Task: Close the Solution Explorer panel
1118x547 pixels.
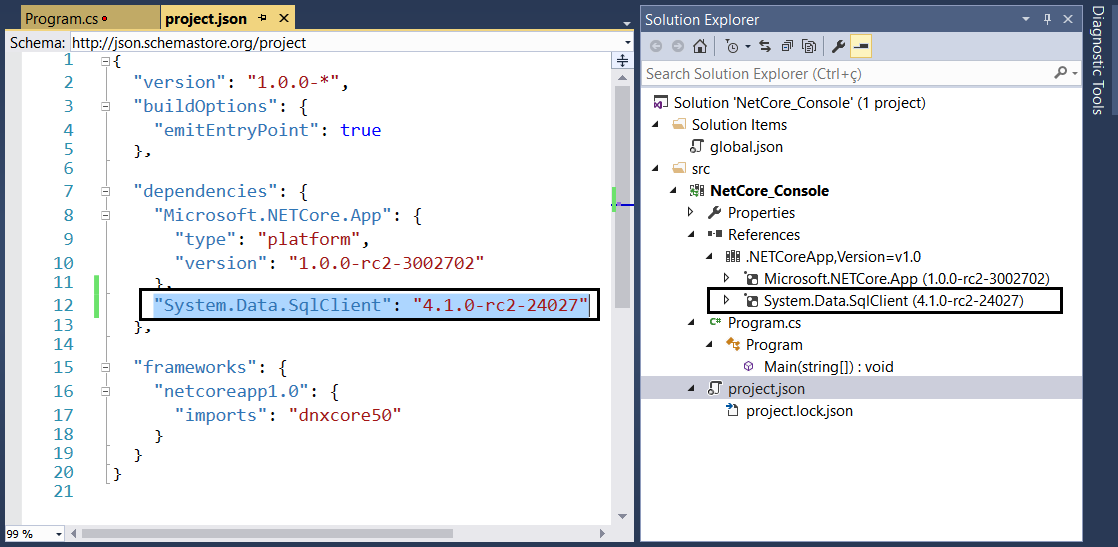Action: click(x=1068, y=19)
